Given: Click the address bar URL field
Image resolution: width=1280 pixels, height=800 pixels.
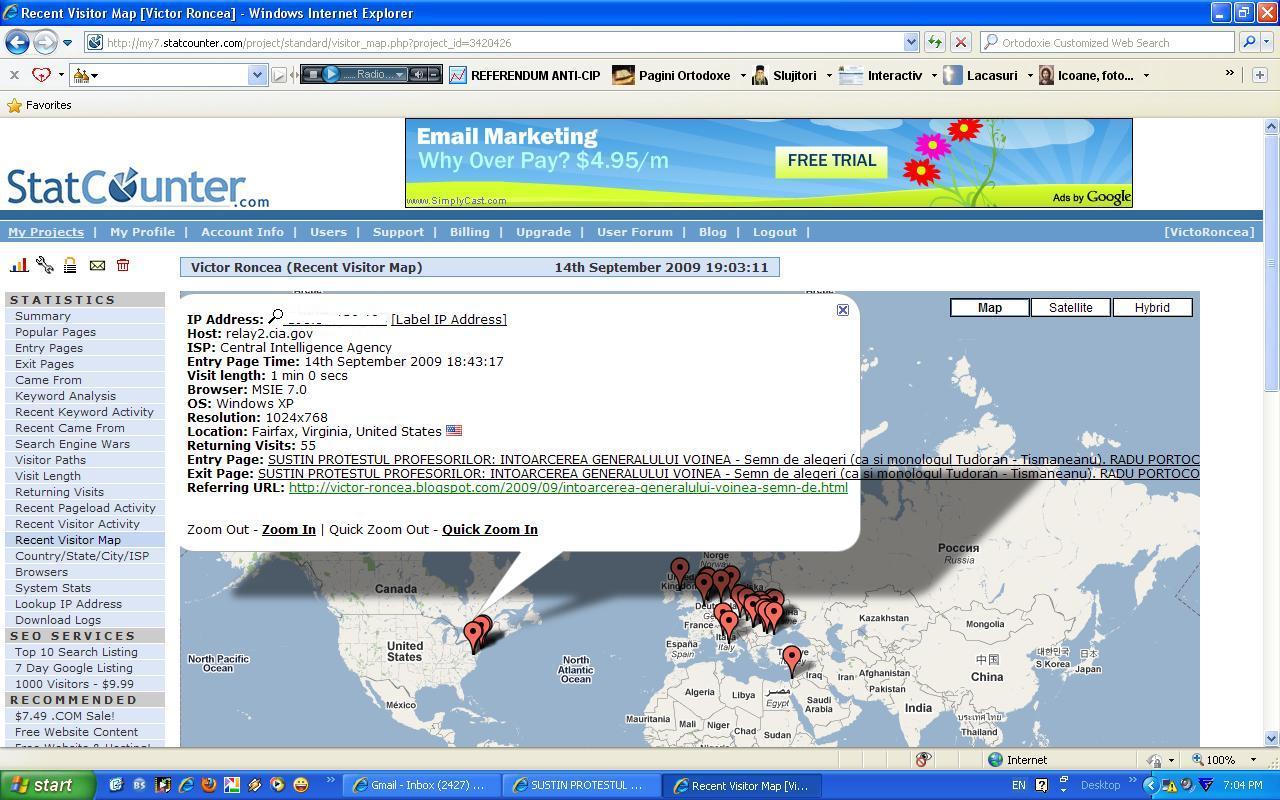Looking at the screenshot, I should click(x=500, y=42).
